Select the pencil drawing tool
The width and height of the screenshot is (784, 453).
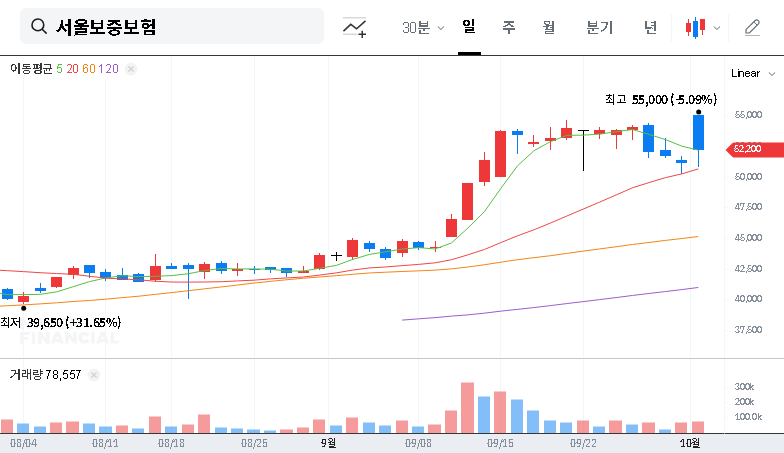pyautogui.click(x=752, y=28)
